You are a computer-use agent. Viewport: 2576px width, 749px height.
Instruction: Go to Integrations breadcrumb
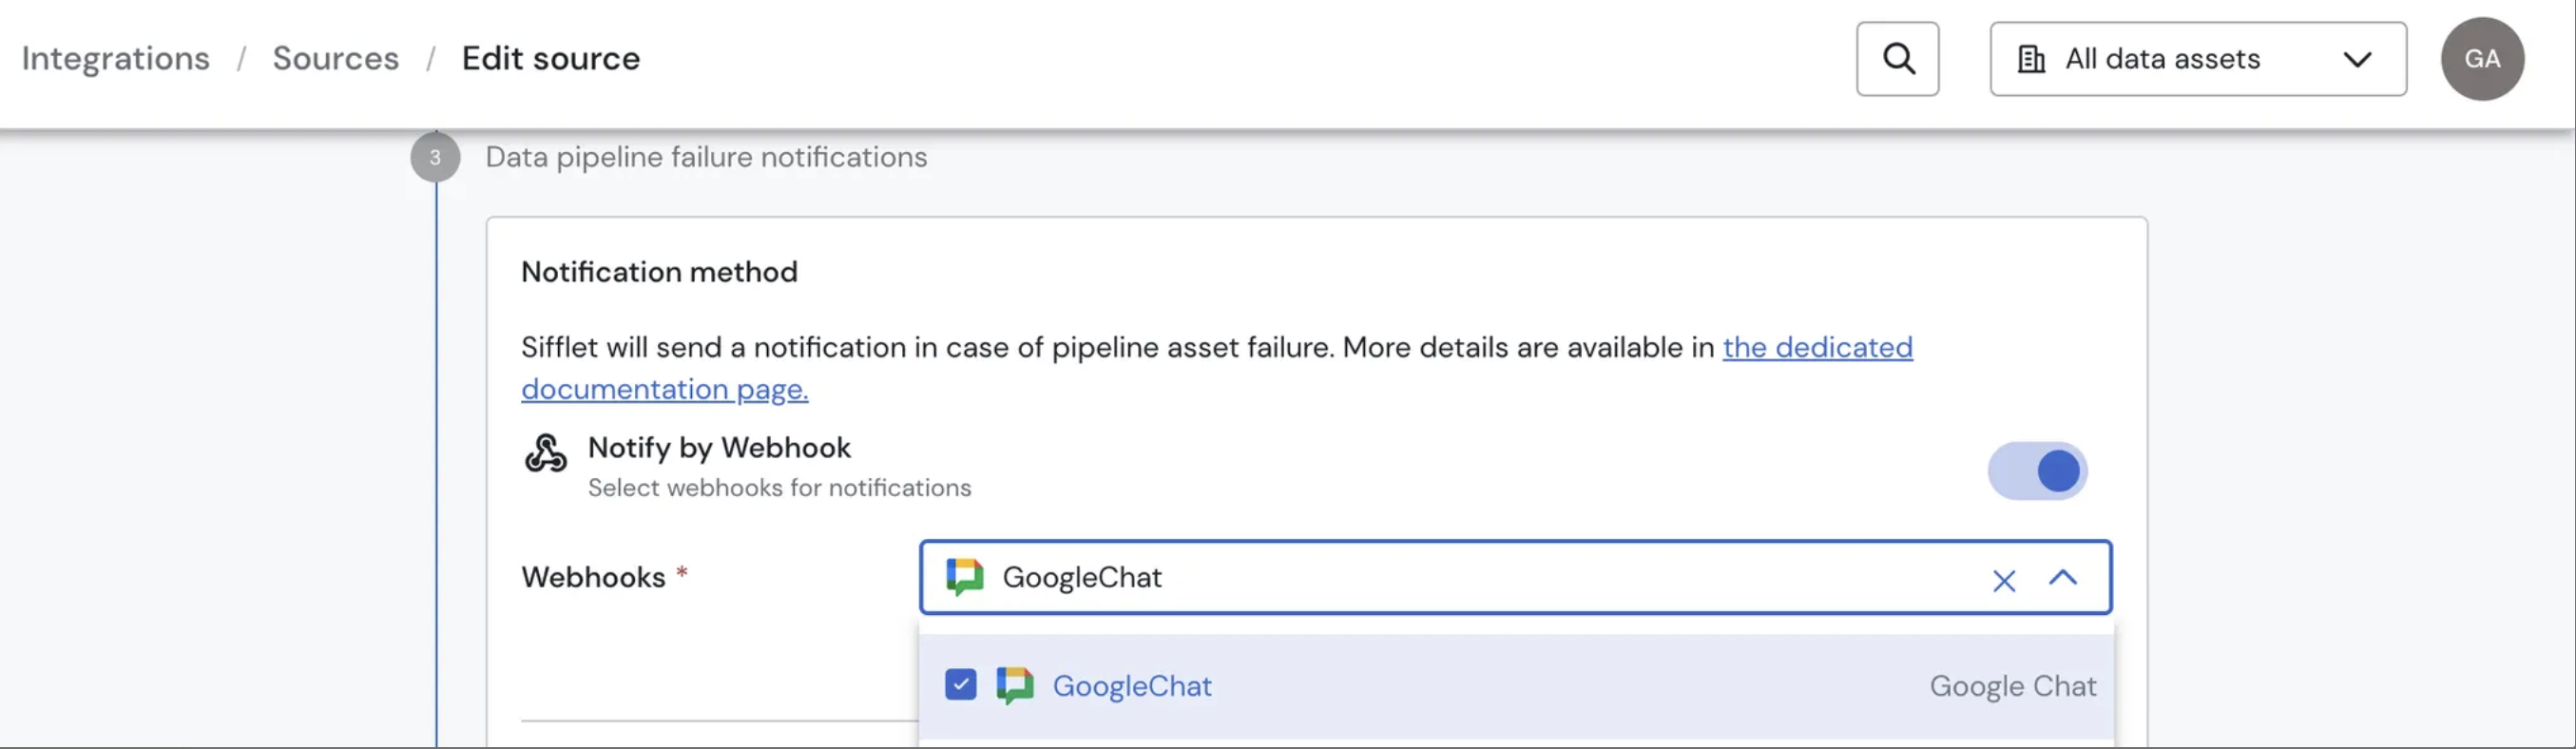[x=116, y=59]
